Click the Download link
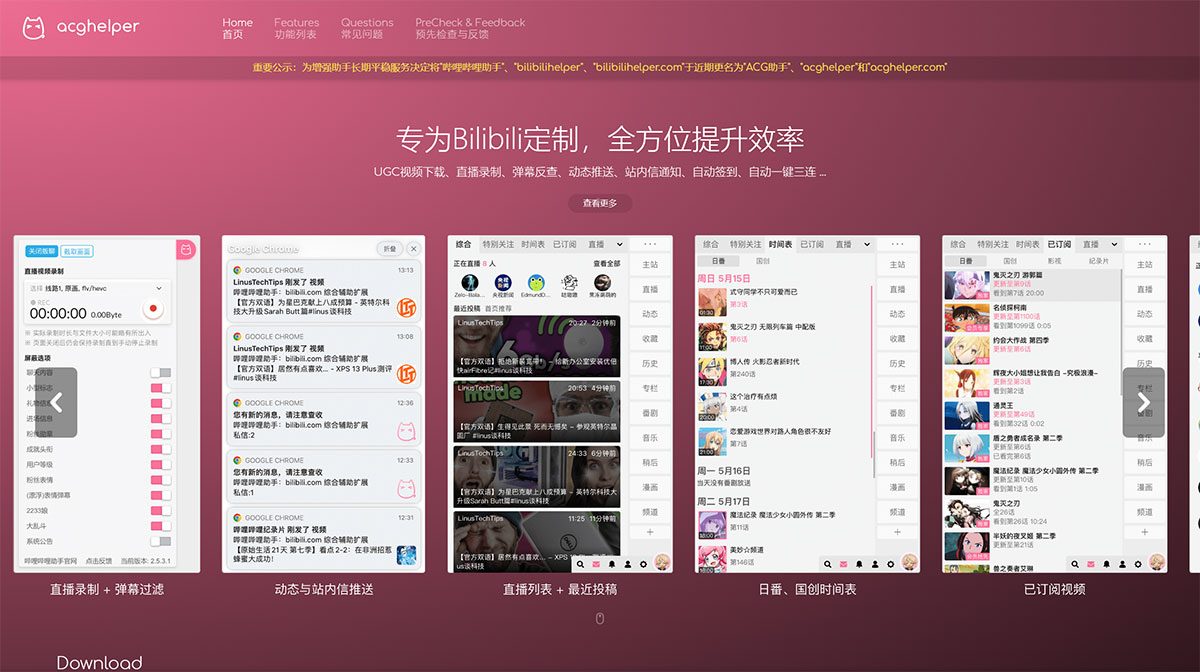 (x=97, y=662)
